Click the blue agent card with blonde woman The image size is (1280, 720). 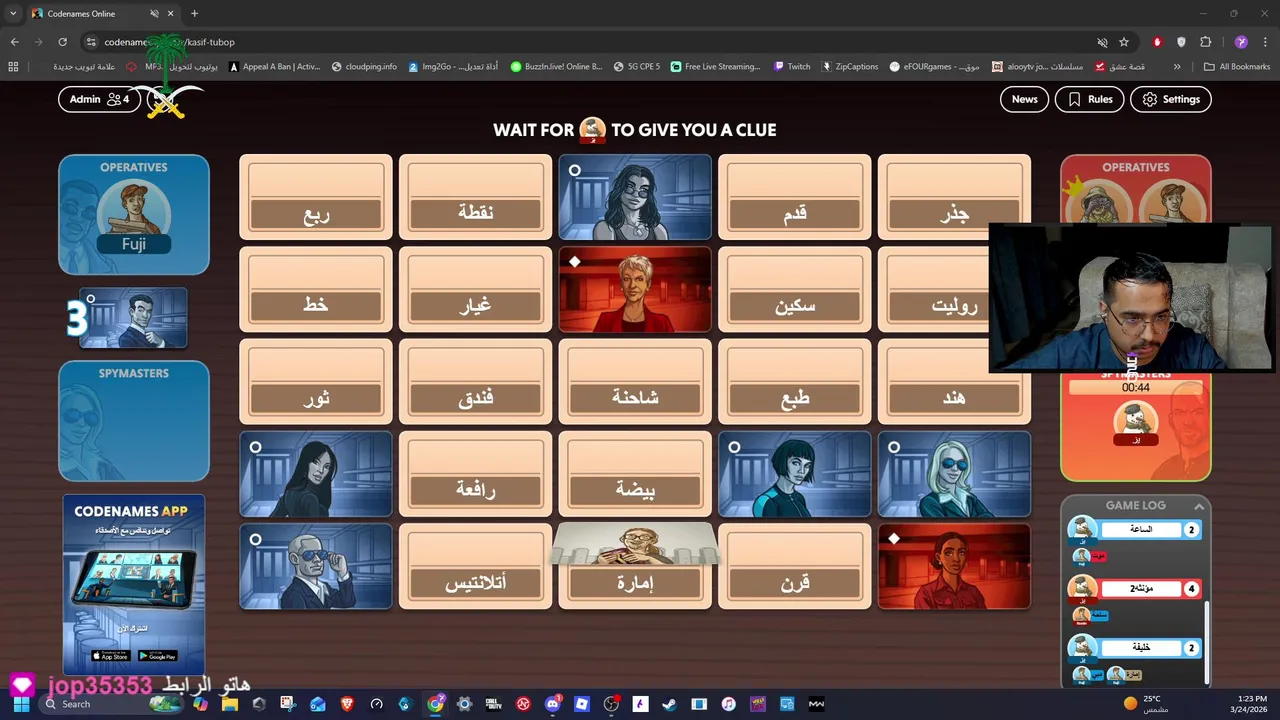[x=954, y=474]
